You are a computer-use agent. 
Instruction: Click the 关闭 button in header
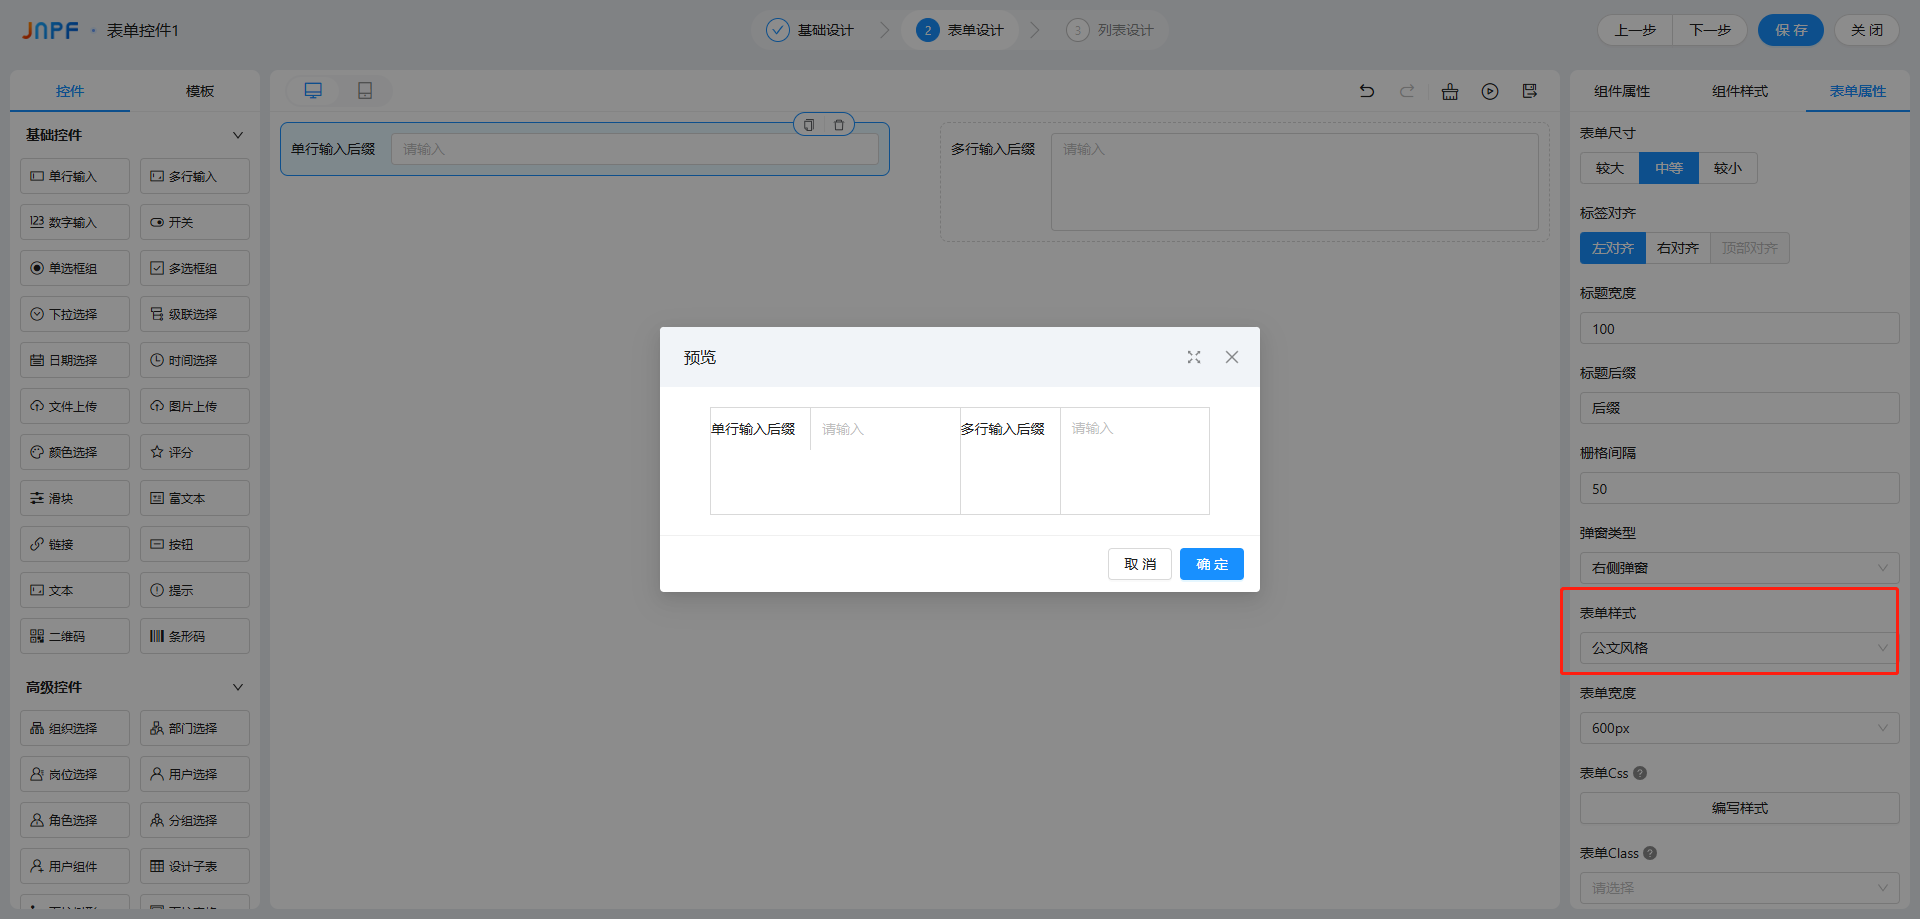coord(1867,30)
